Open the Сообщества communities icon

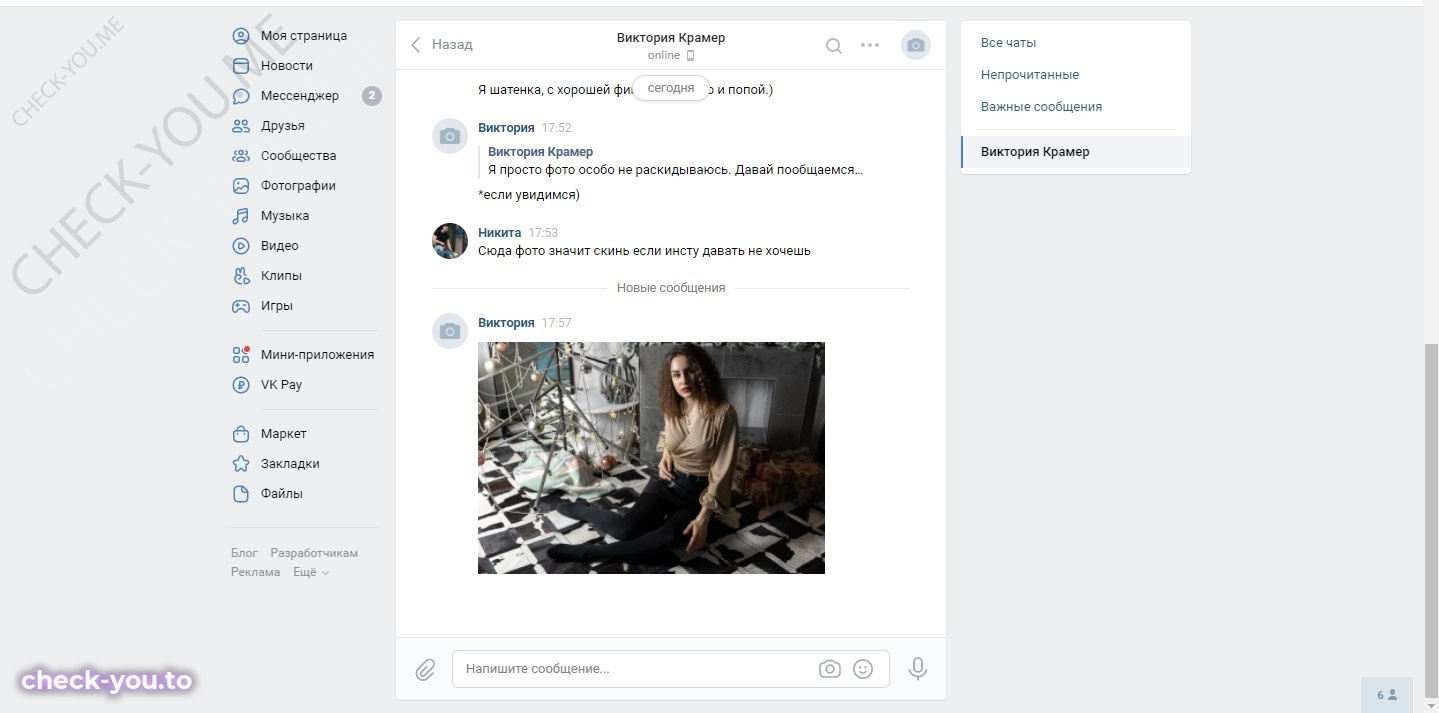coord(240,156)
